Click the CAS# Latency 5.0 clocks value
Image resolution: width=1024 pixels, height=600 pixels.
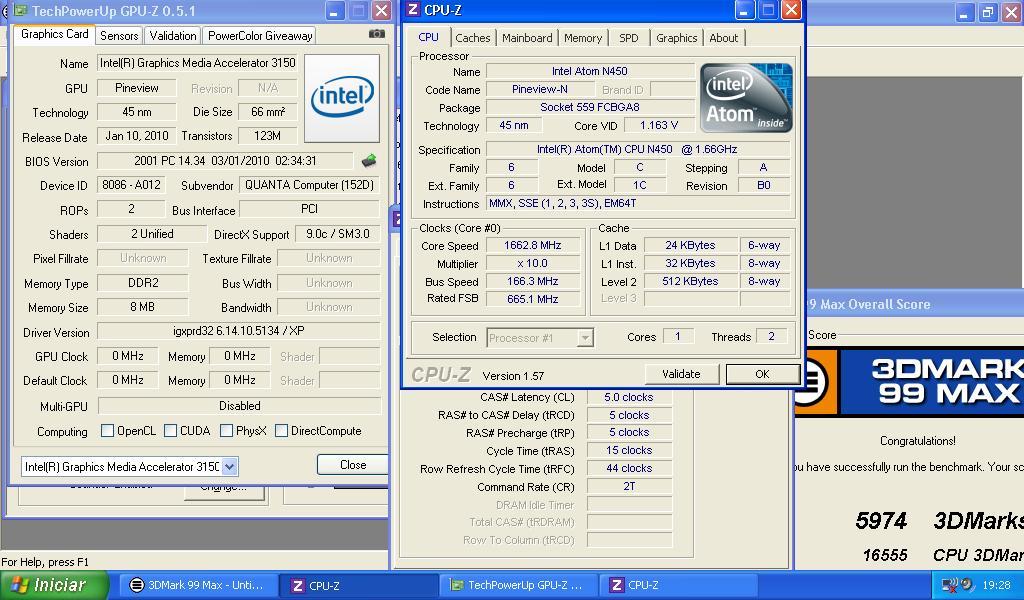pos(629,397)
